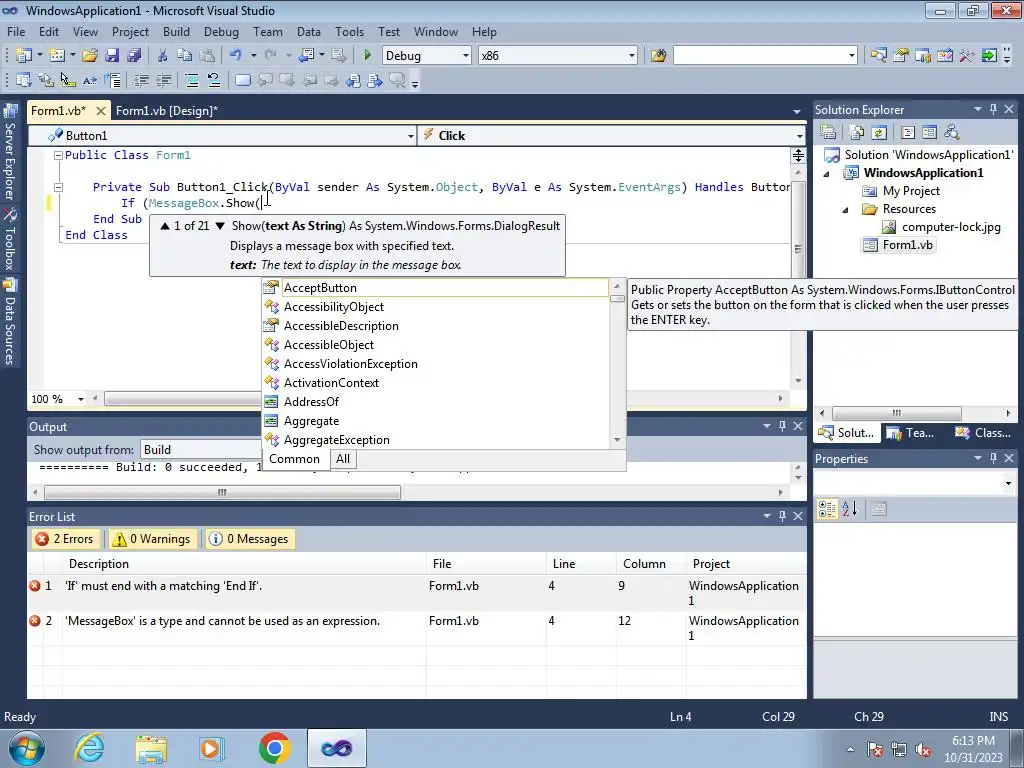Collapse the Public Class Form1 code region
Viewport: 1024px width, 768px height.
(x=58, y=155)
